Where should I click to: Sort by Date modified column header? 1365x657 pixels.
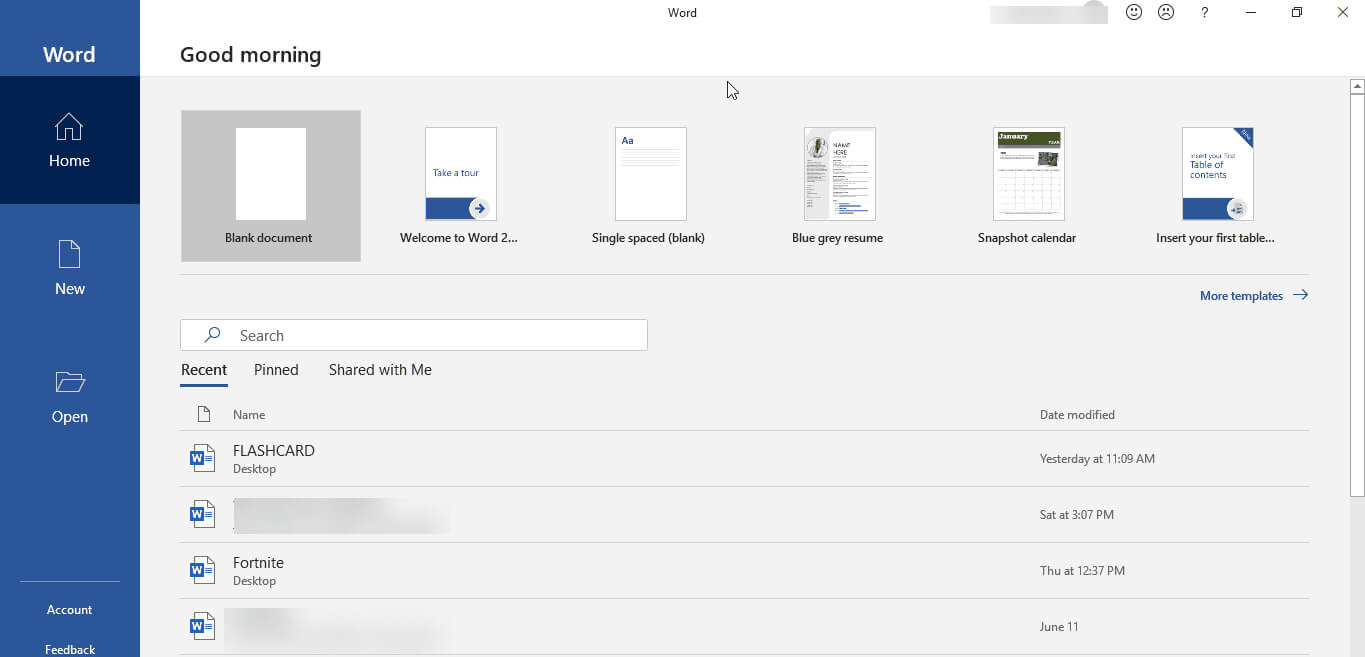click(x=1077, y=414)
